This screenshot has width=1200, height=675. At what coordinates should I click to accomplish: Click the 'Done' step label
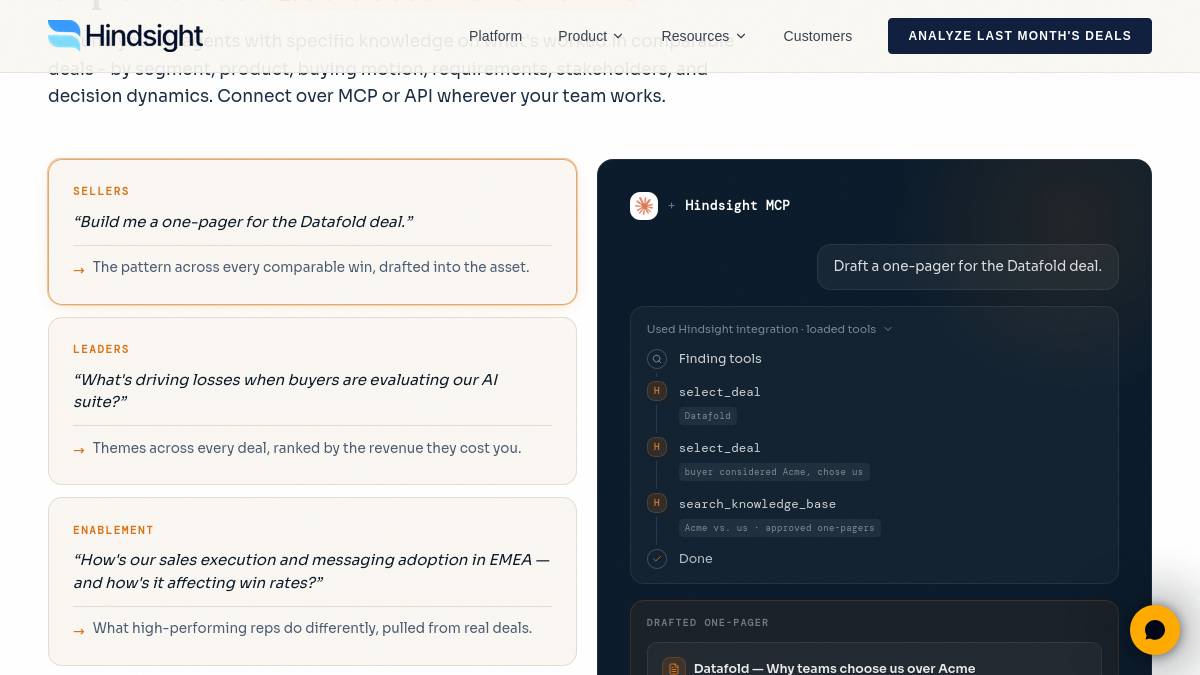pos(696,559)
